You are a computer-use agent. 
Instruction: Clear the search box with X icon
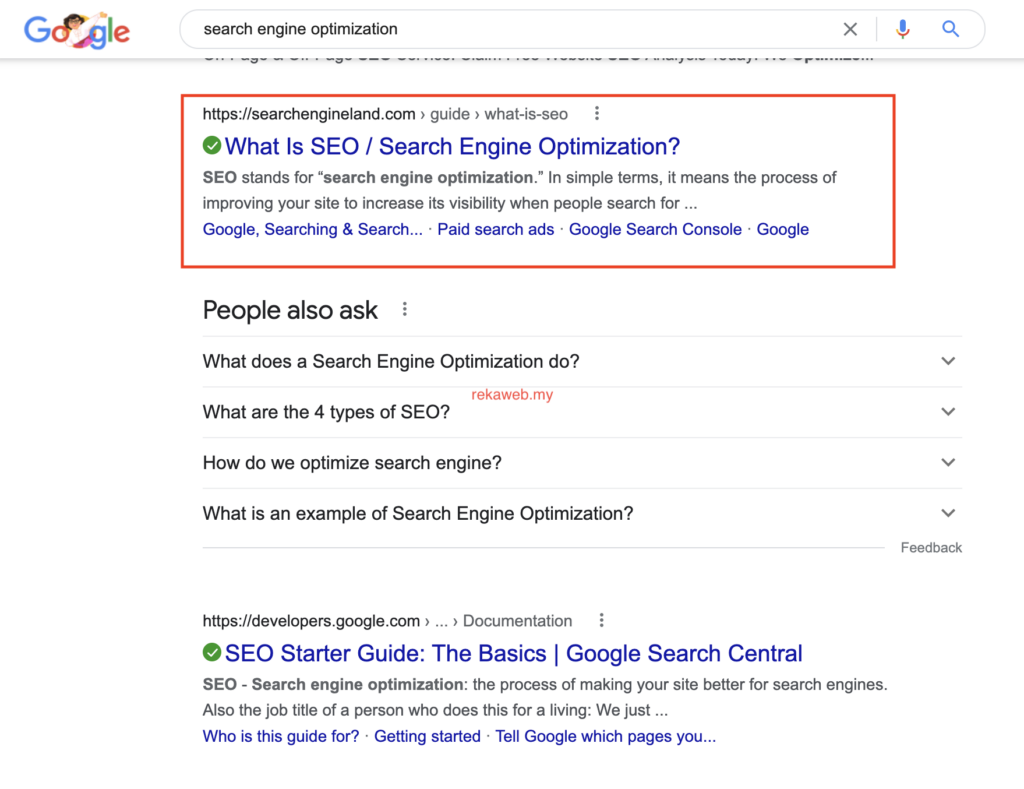[850, 29]
